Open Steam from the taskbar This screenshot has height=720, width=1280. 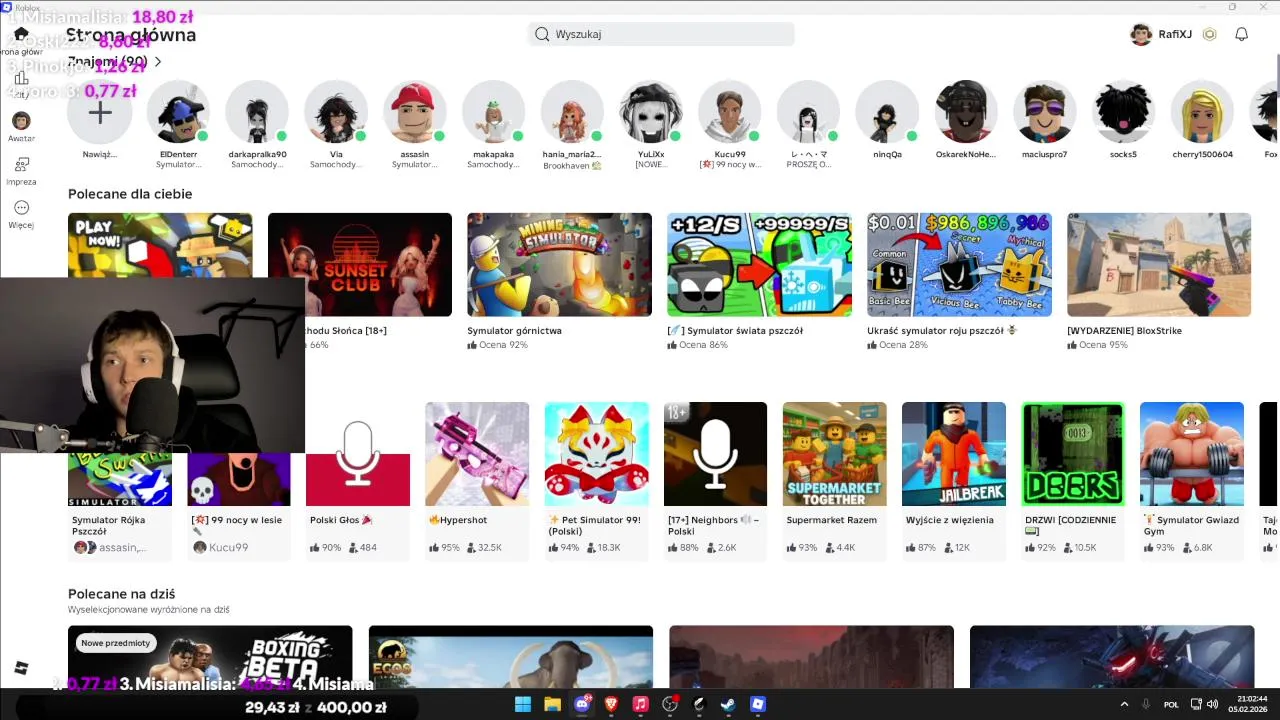point(728,704)
